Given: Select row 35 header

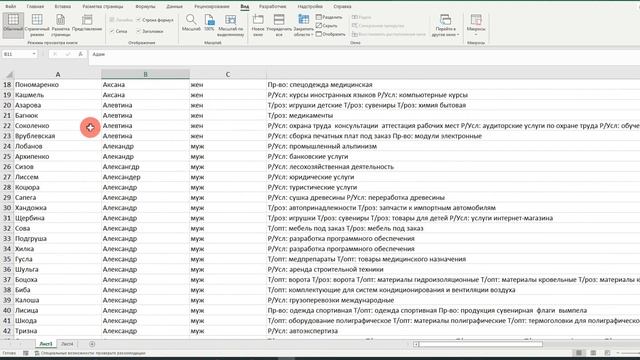Looking at the screenshot, I should click(x=7, y=259).
